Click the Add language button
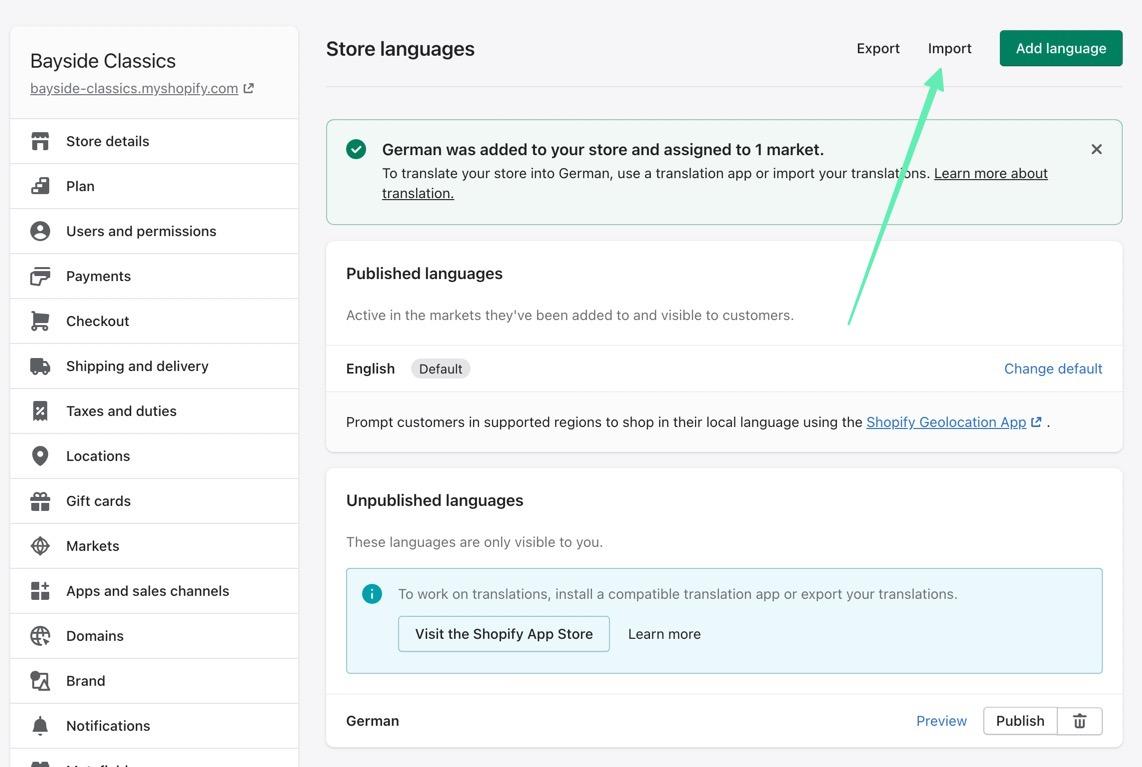 click(x=1060, y=48)
